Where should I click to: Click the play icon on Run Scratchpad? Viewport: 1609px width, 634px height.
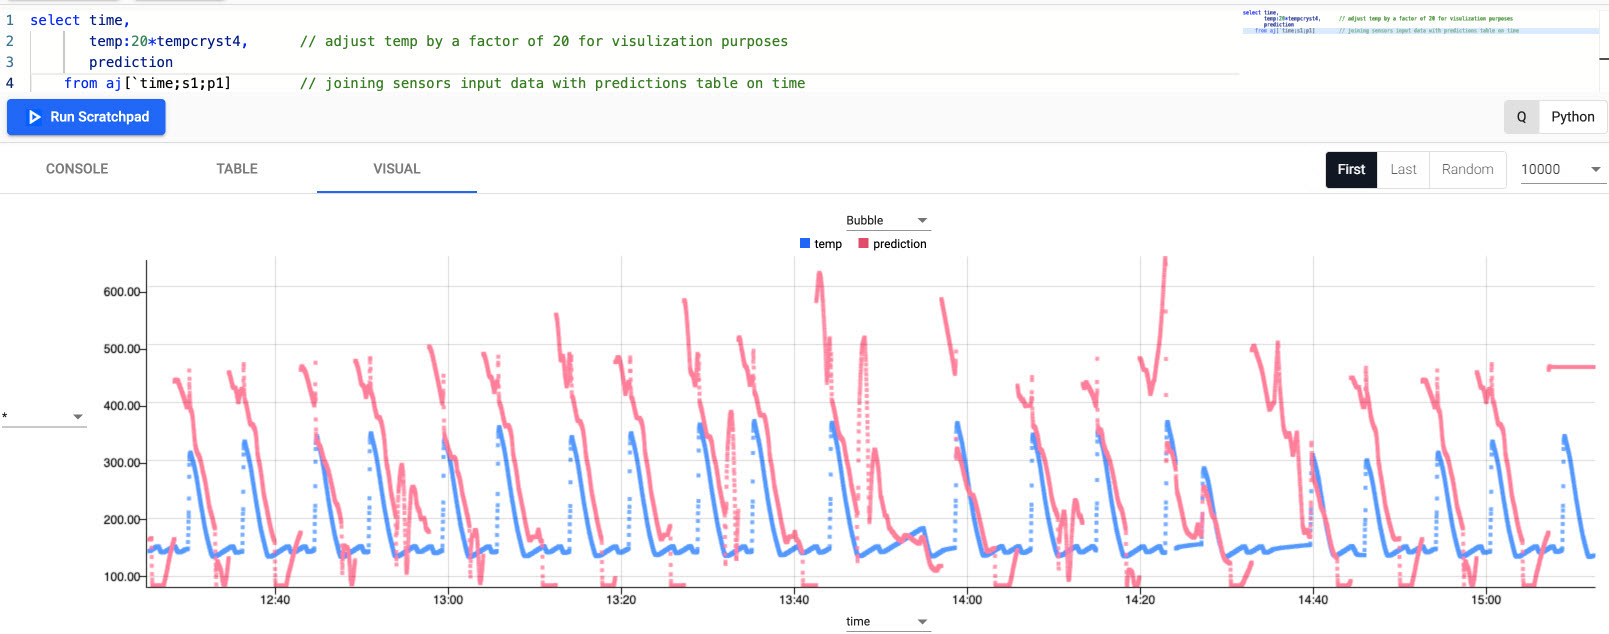[x=35, y=117]
